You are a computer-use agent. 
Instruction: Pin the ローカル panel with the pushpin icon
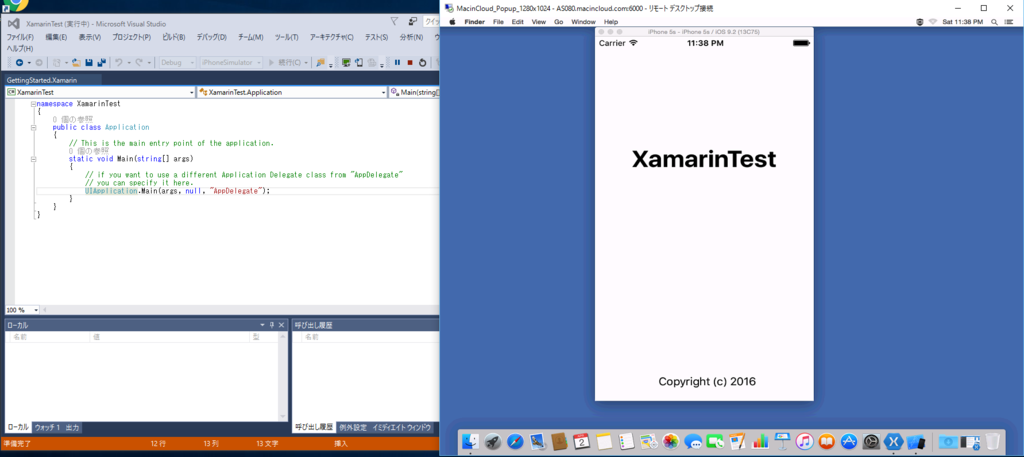tap(272, 325)
